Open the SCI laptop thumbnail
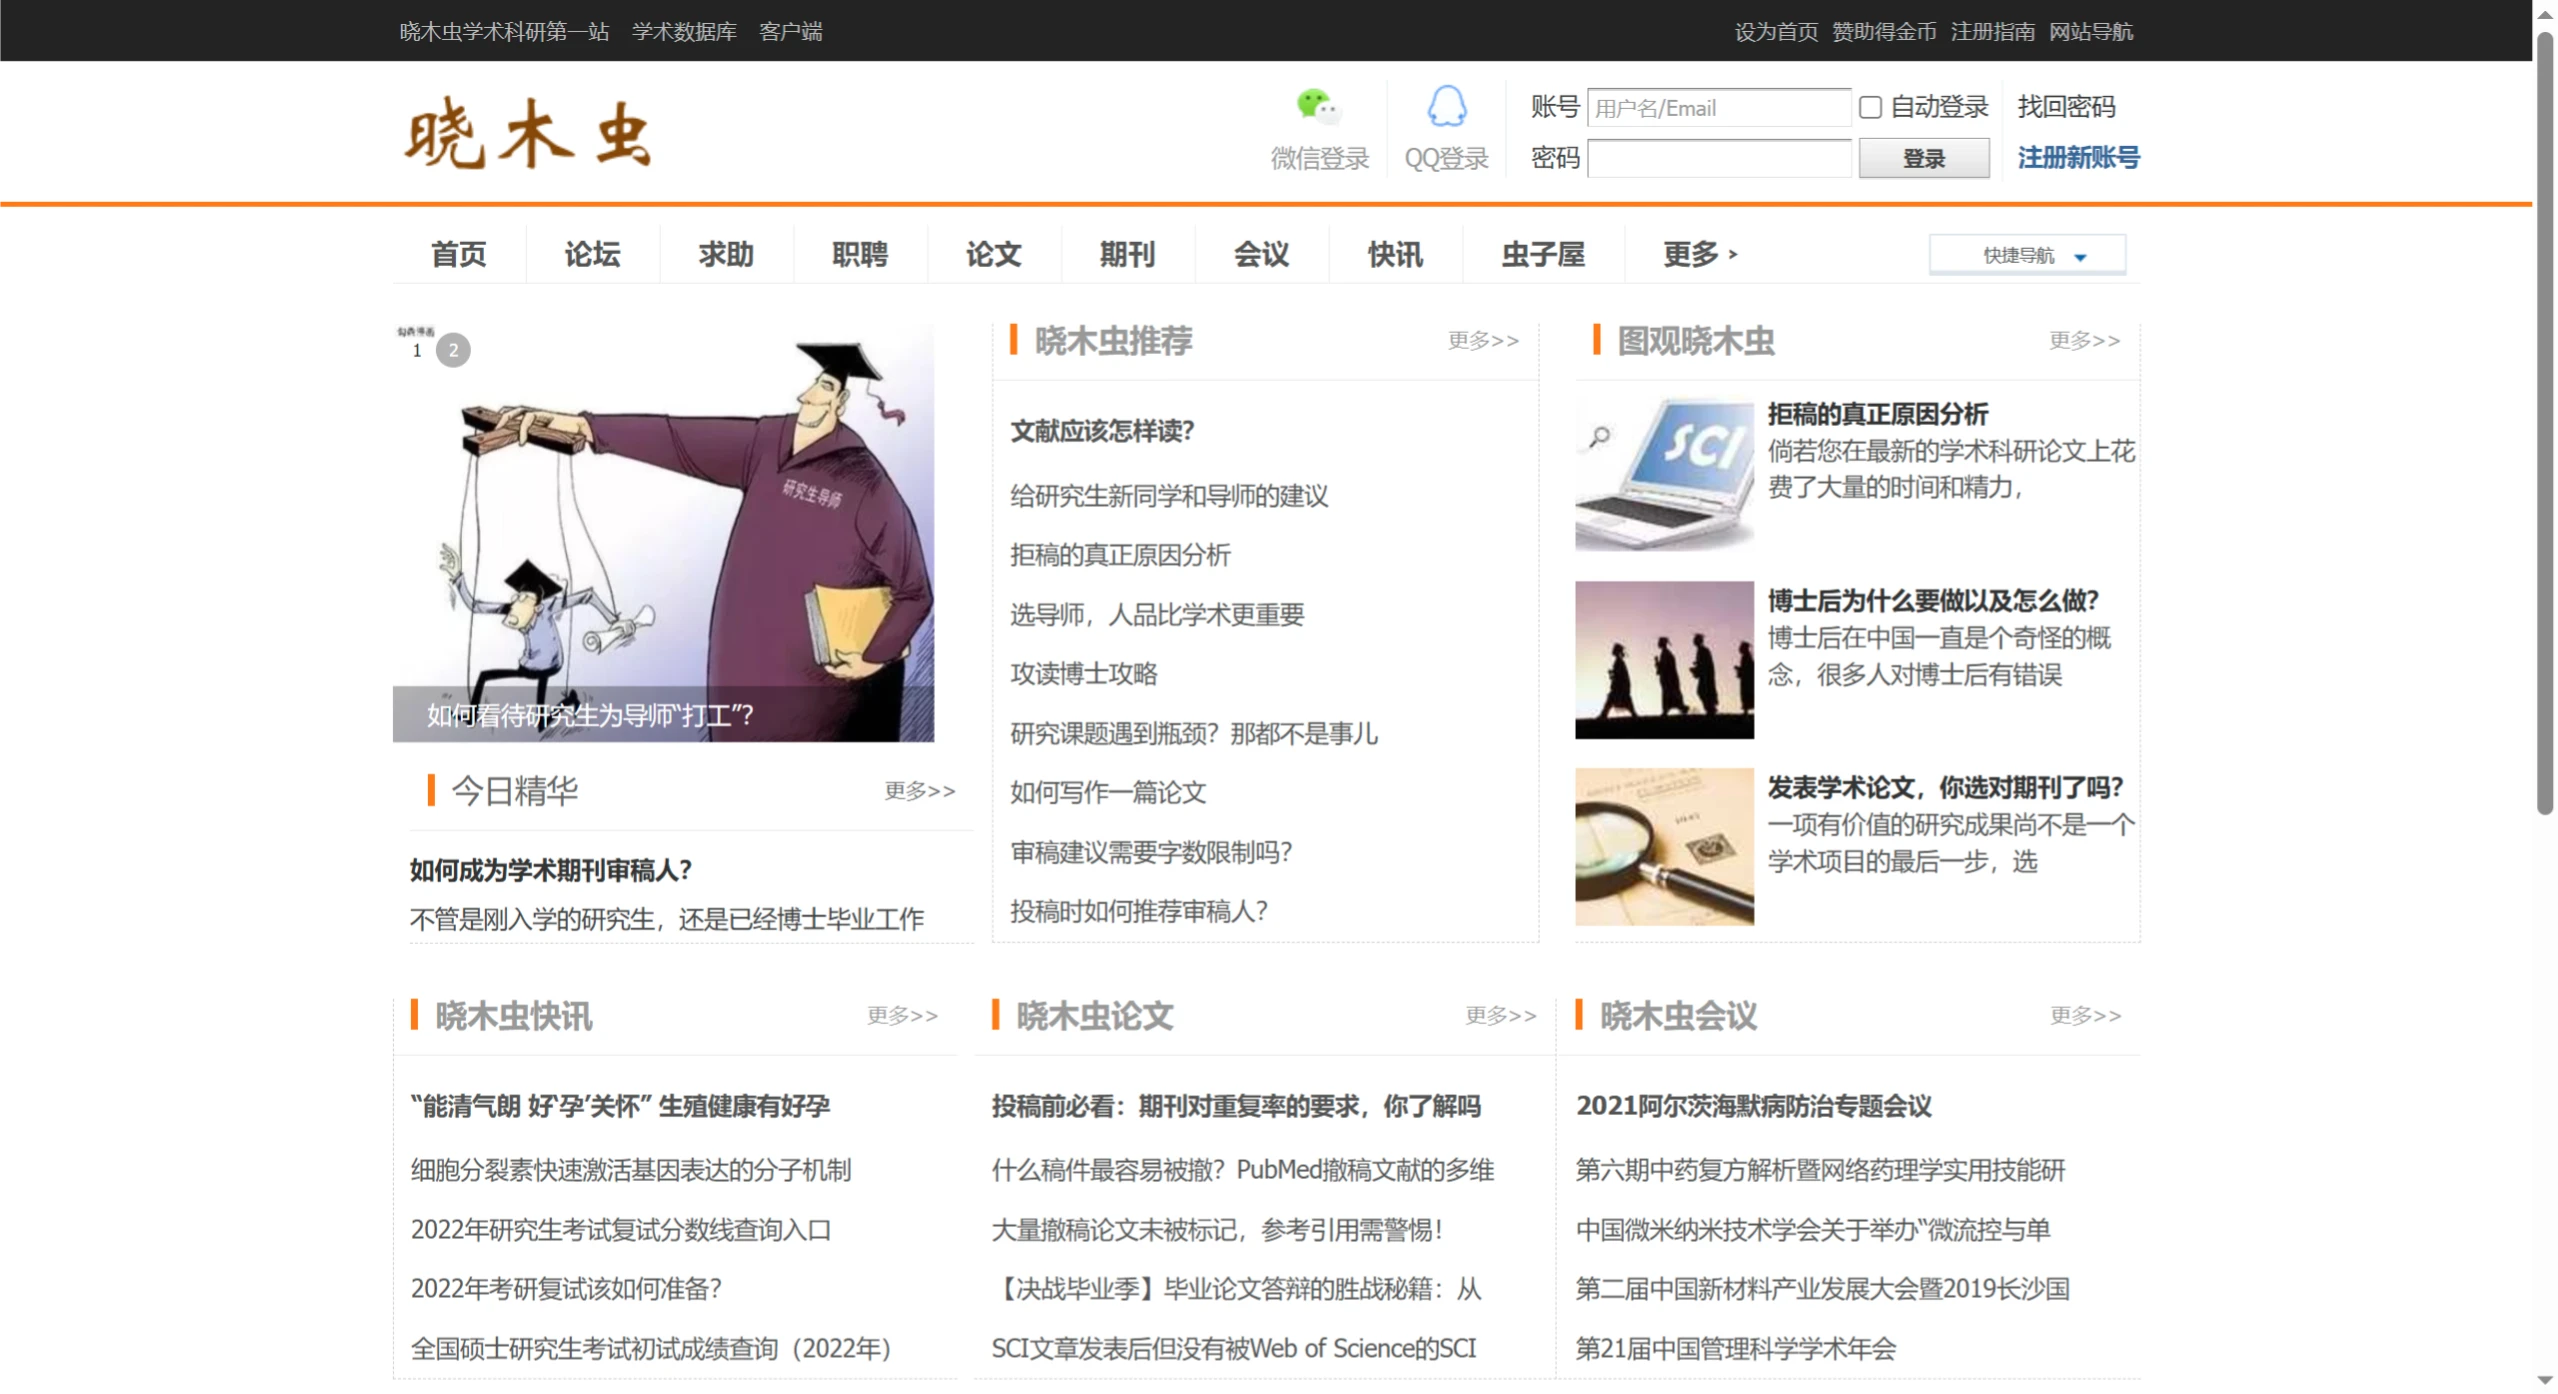 click(1664, 473)
